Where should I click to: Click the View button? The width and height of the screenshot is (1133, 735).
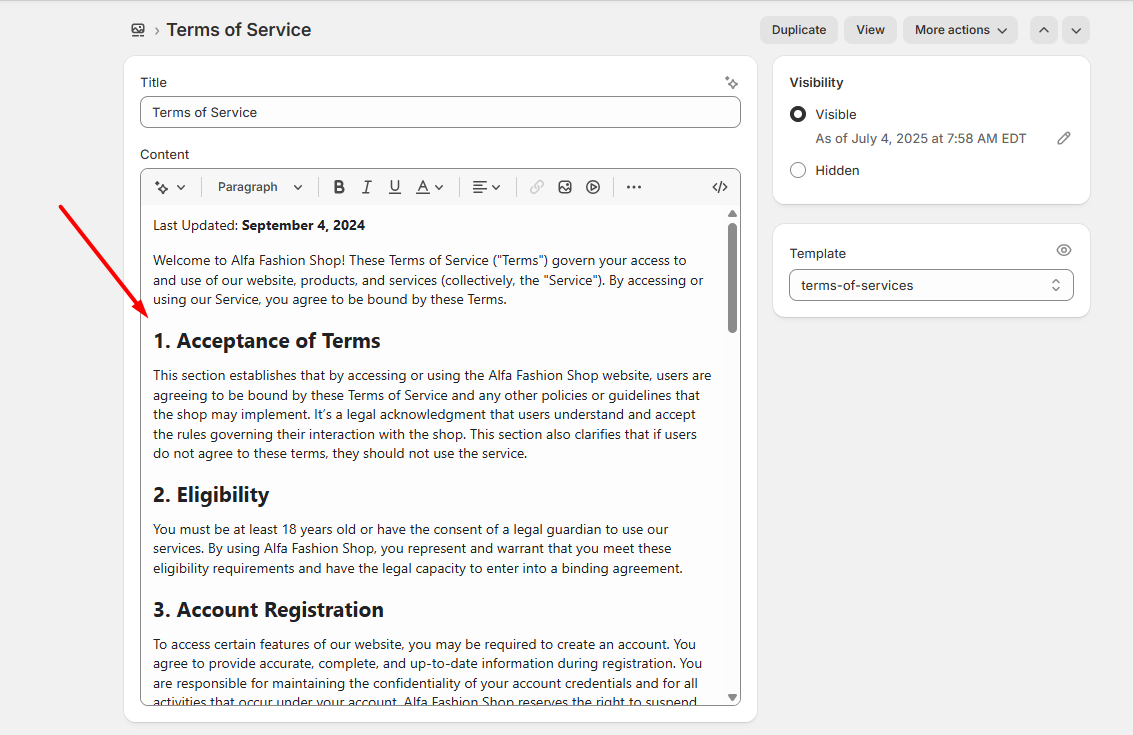coord(870,30)
